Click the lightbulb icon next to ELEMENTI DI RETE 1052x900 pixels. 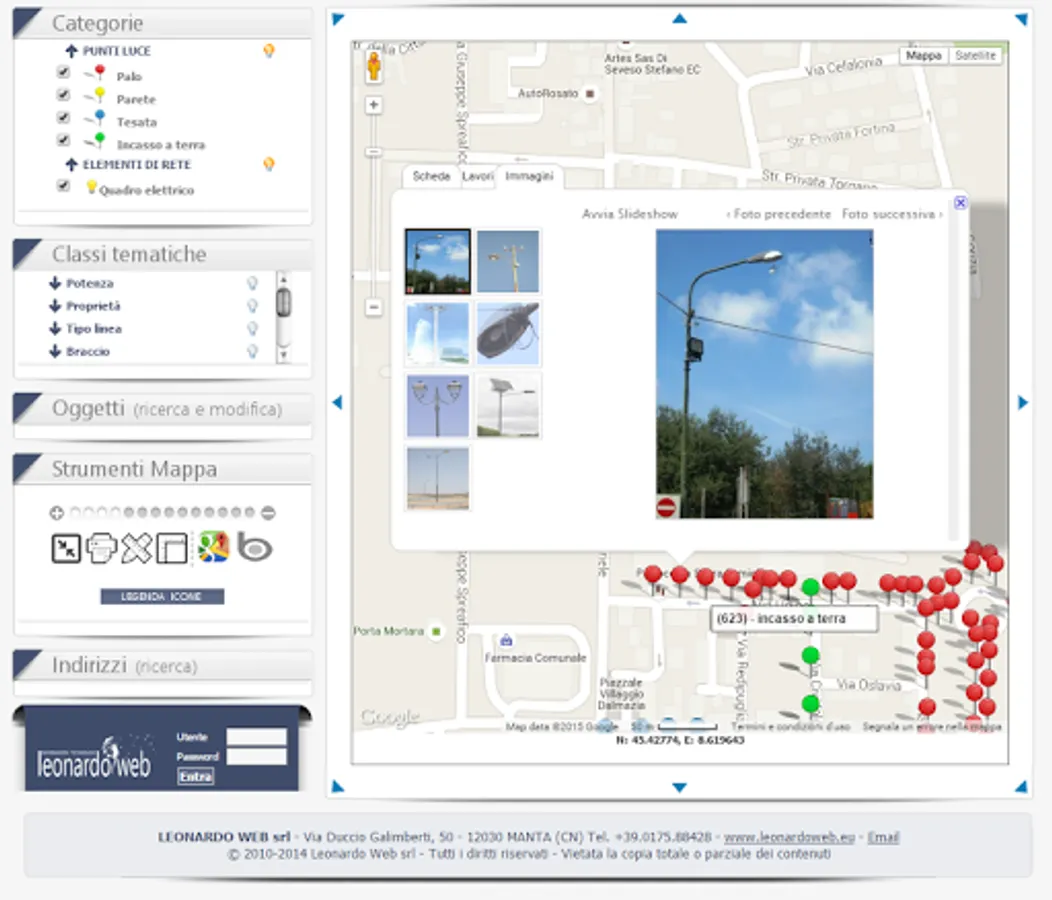(x=269, y=164)
